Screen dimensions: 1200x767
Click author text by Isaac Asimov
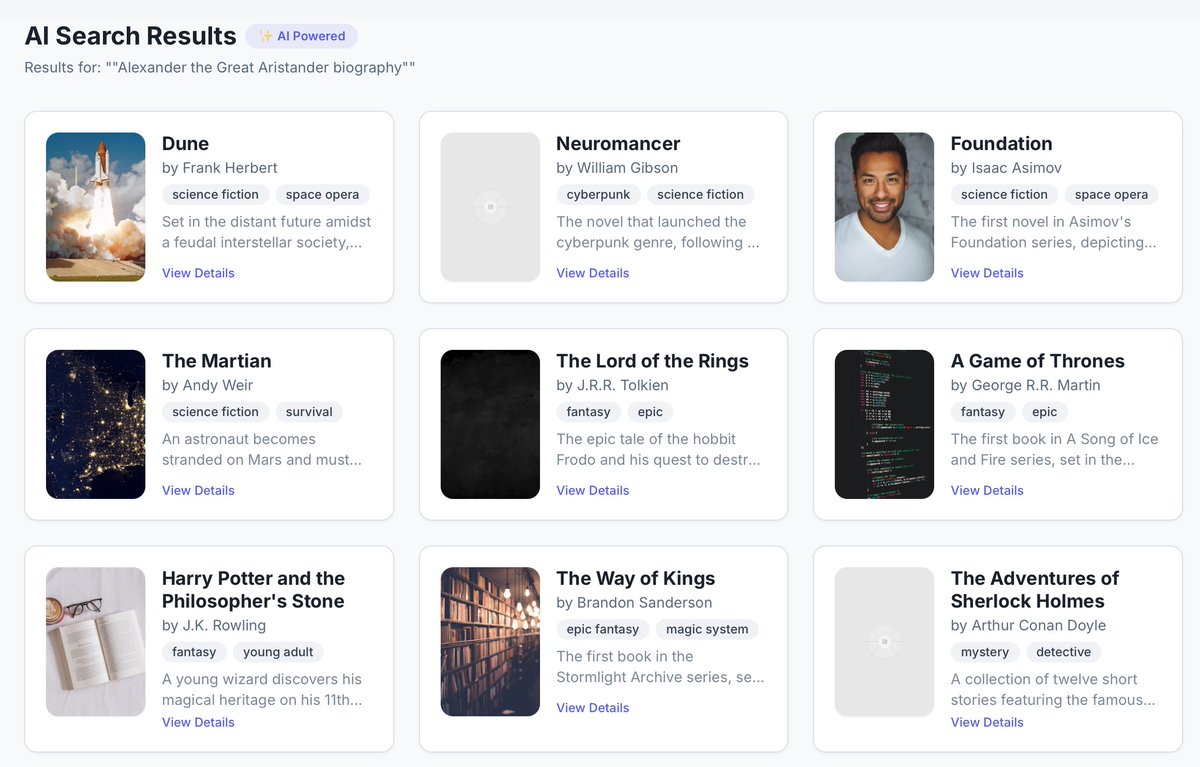point(1006,168)
